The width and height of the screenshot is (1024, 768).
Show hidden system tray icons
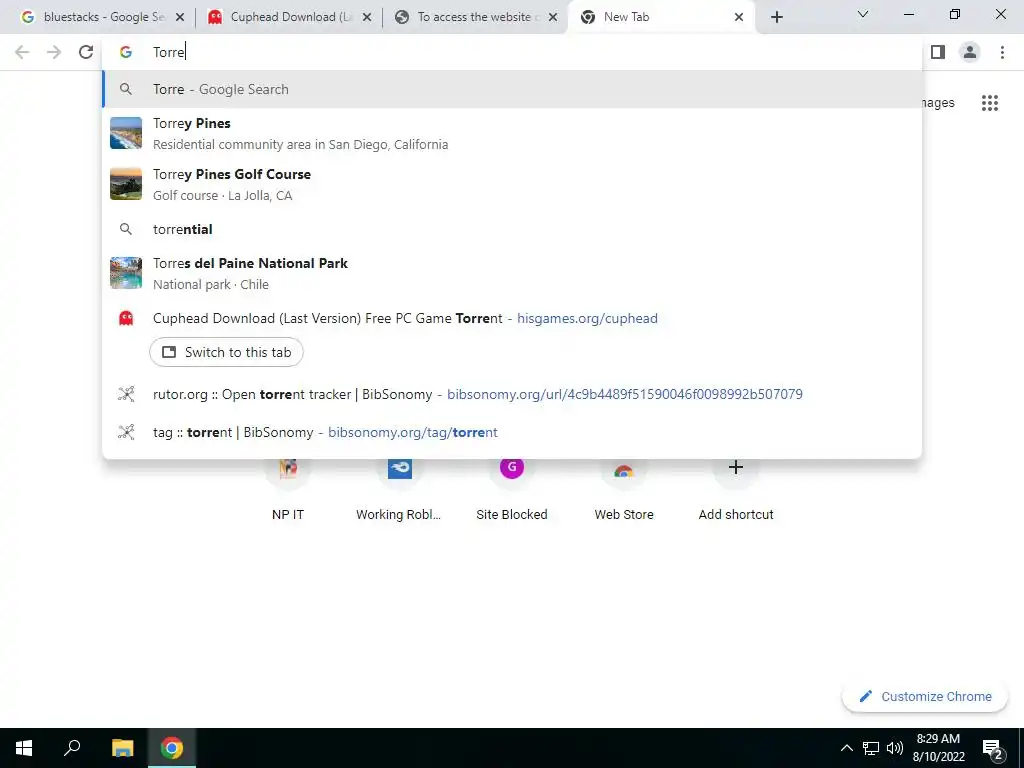(x=846, y=748)
